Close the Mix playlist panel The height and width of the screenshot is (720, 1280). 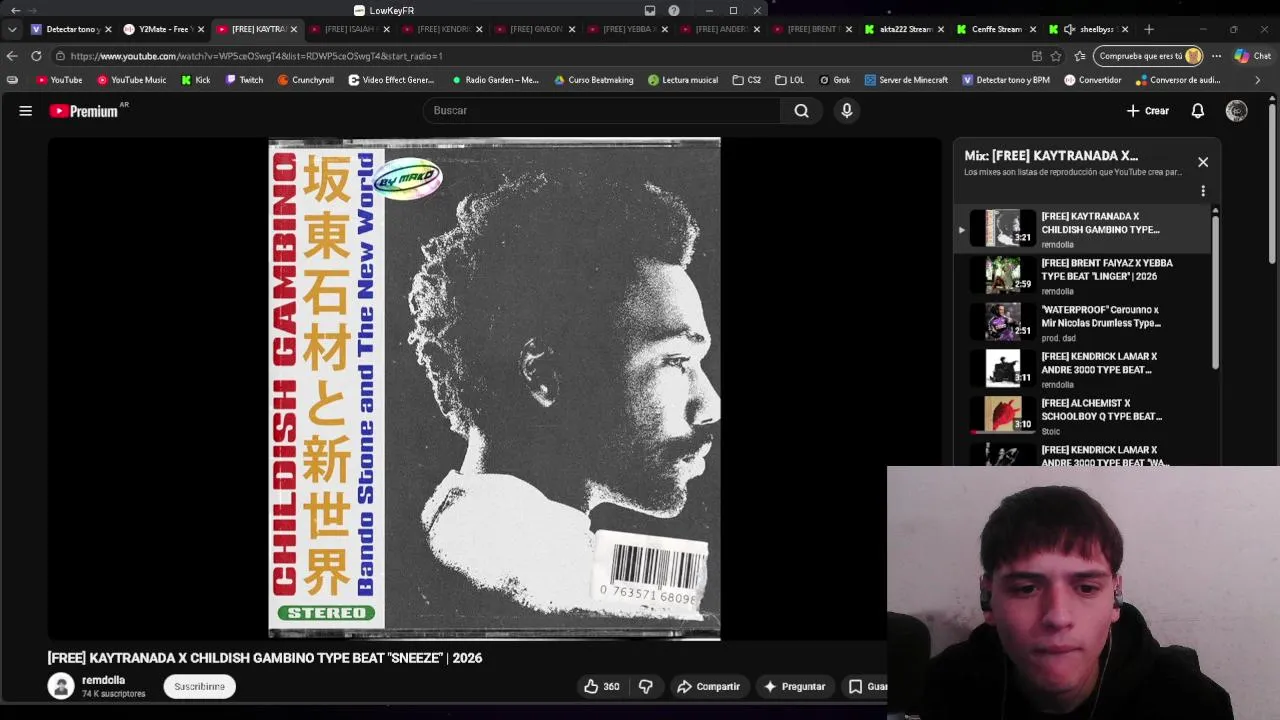[1203, 162]
